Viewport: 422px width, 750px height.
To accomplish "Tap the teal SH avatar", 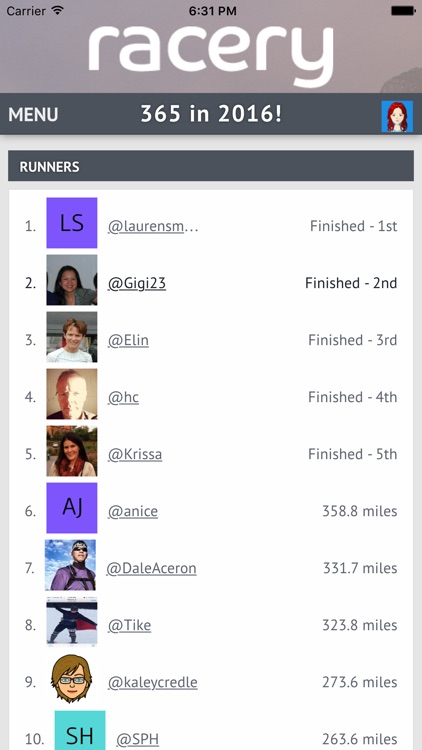I will click(80, 731).
